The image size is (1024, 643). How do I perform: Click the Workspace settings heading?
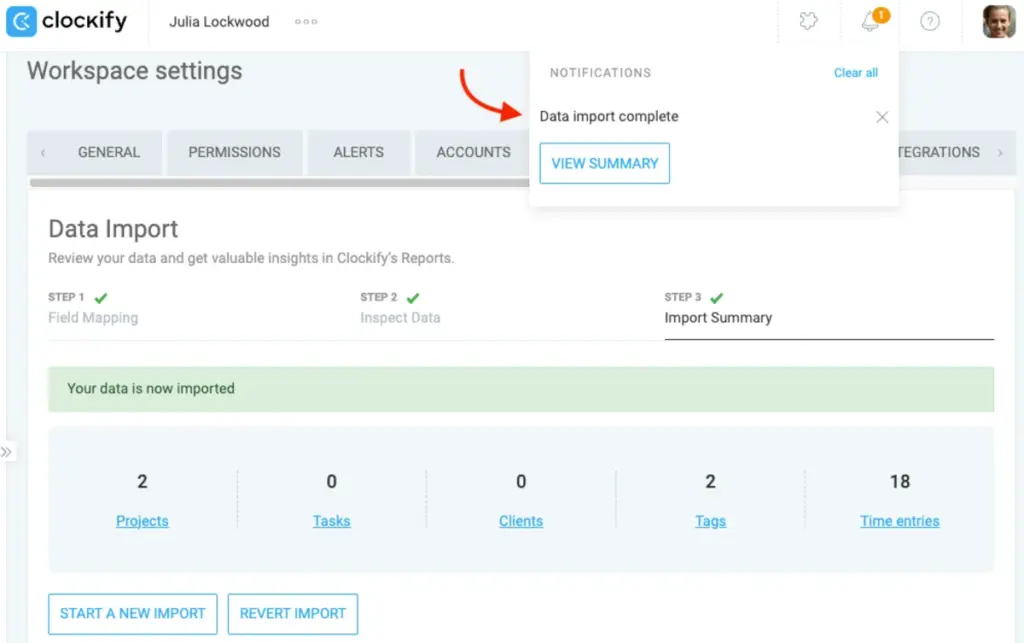(x=135, y=71)
